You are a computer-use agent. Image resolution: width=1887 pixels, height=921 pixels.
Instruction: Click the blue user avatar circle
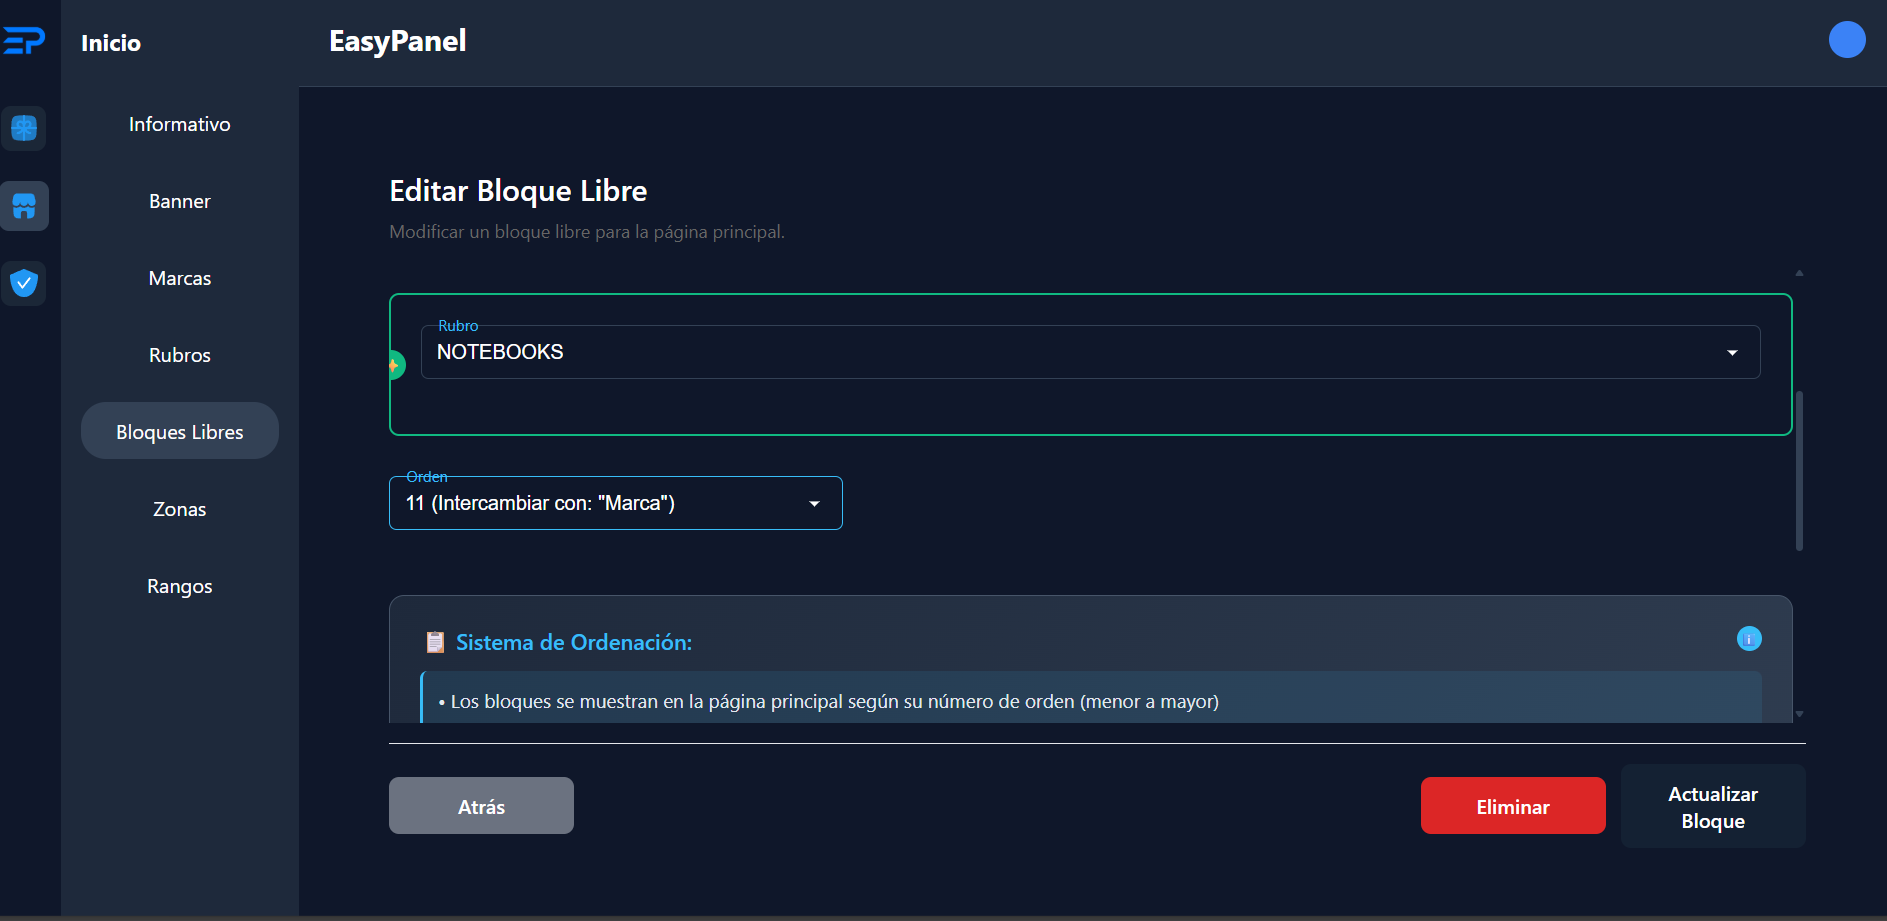(1846, 40)
